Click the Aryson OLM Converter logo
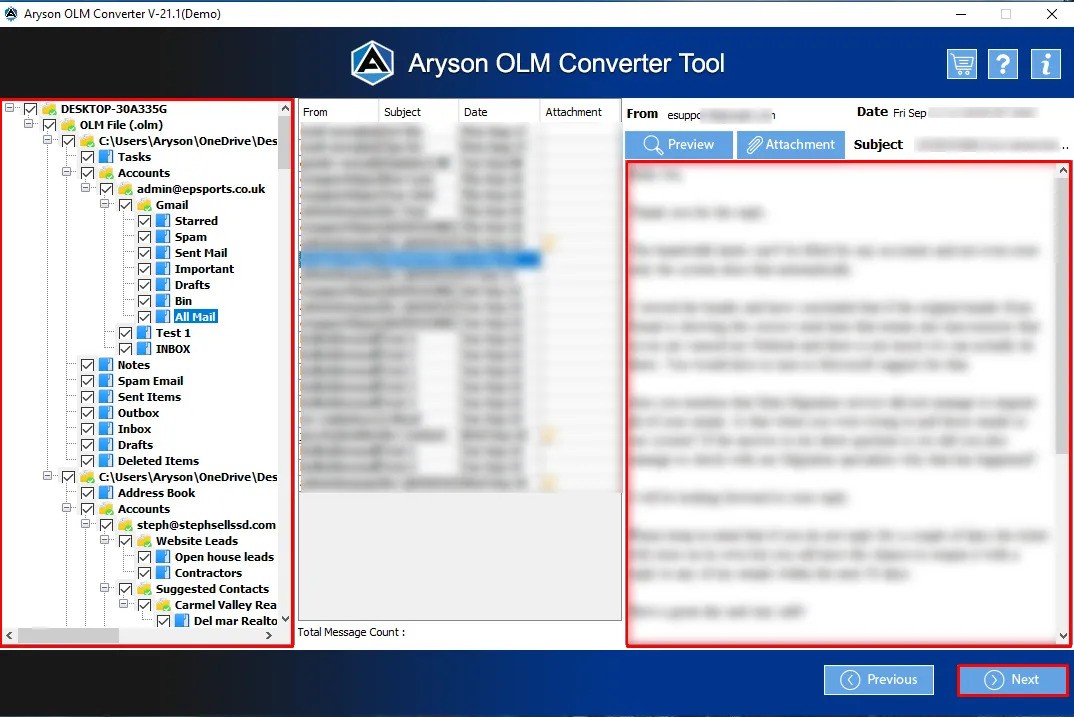This screenshot has width=1074, height=717. tap(372, 63)
